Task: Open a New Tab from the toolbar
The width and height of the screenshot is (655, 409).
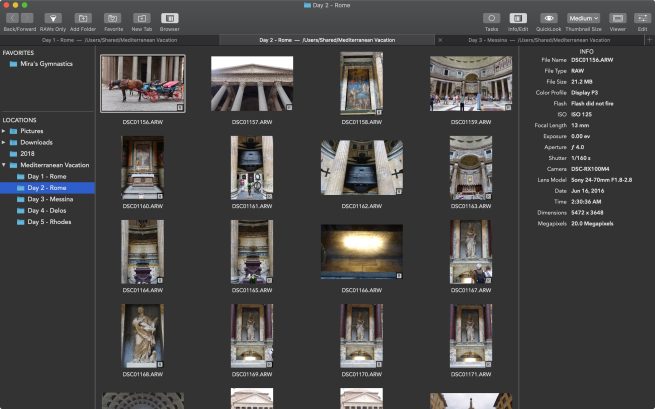Action: (x=142, y=18)
